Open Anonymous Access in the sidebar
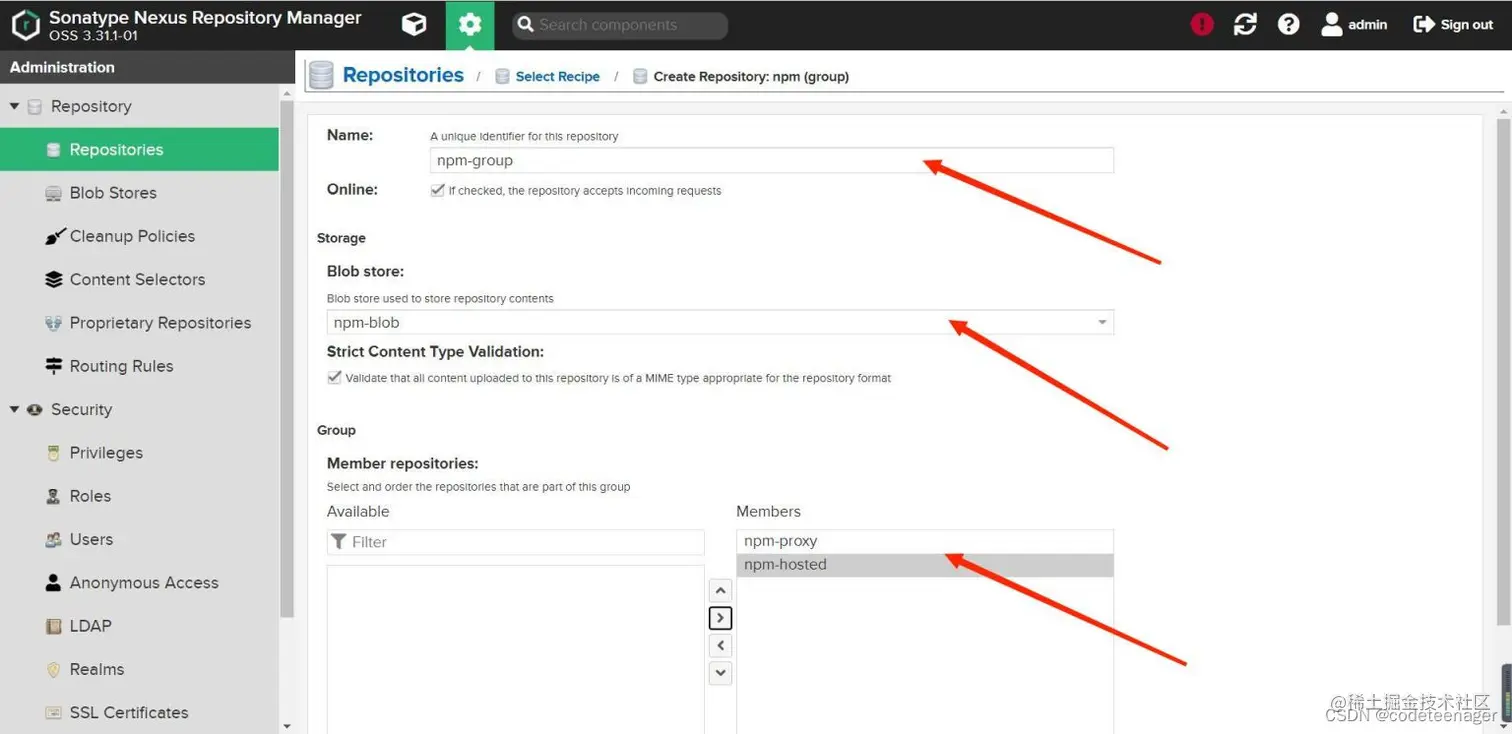1512x734 pixels. pyautogui.click(x=139, y=583)
